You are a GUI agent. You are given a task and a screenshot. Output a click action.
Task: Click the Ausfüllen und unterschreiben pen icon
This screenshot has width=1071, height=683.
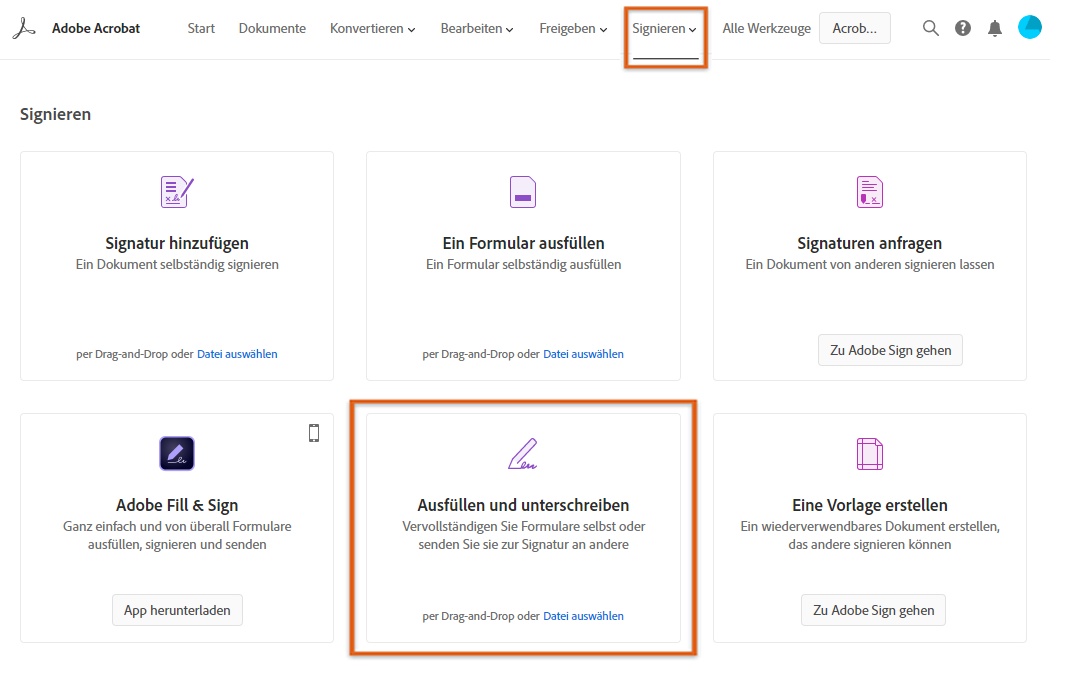pyautogui.click(x=522, y=453)
